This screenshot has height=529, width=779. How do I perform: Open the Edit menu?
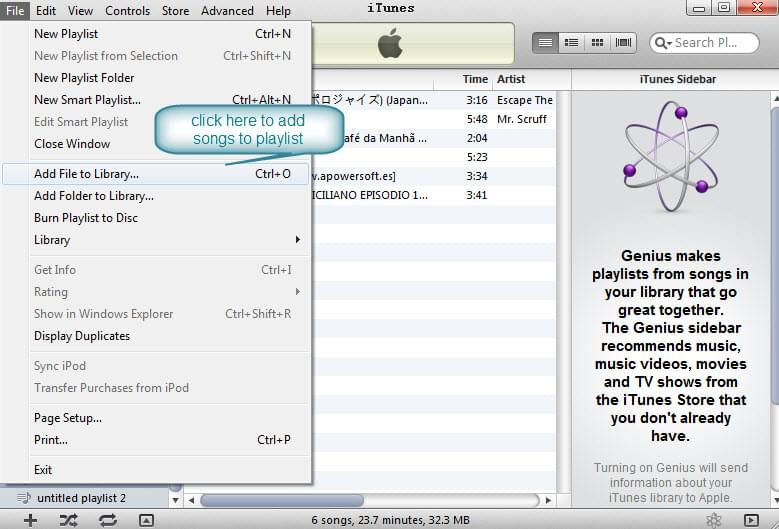coord(46,10)
